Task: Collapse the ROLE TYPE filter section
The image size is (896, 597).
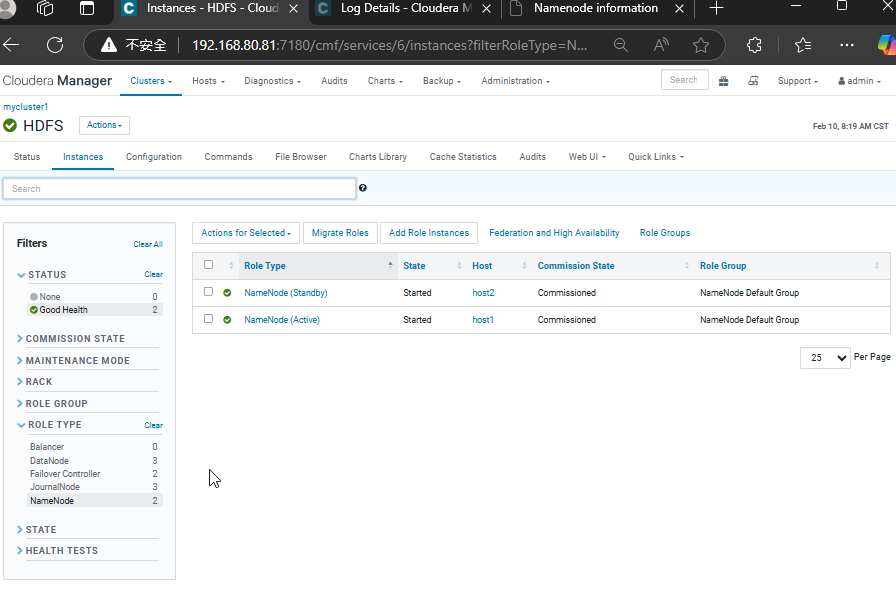Action: [49, 425]
